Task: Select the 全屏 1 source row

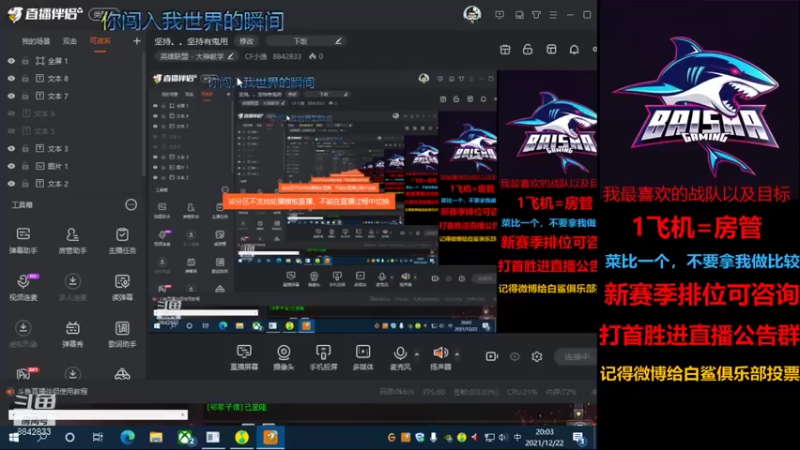Action: [72, 61]
